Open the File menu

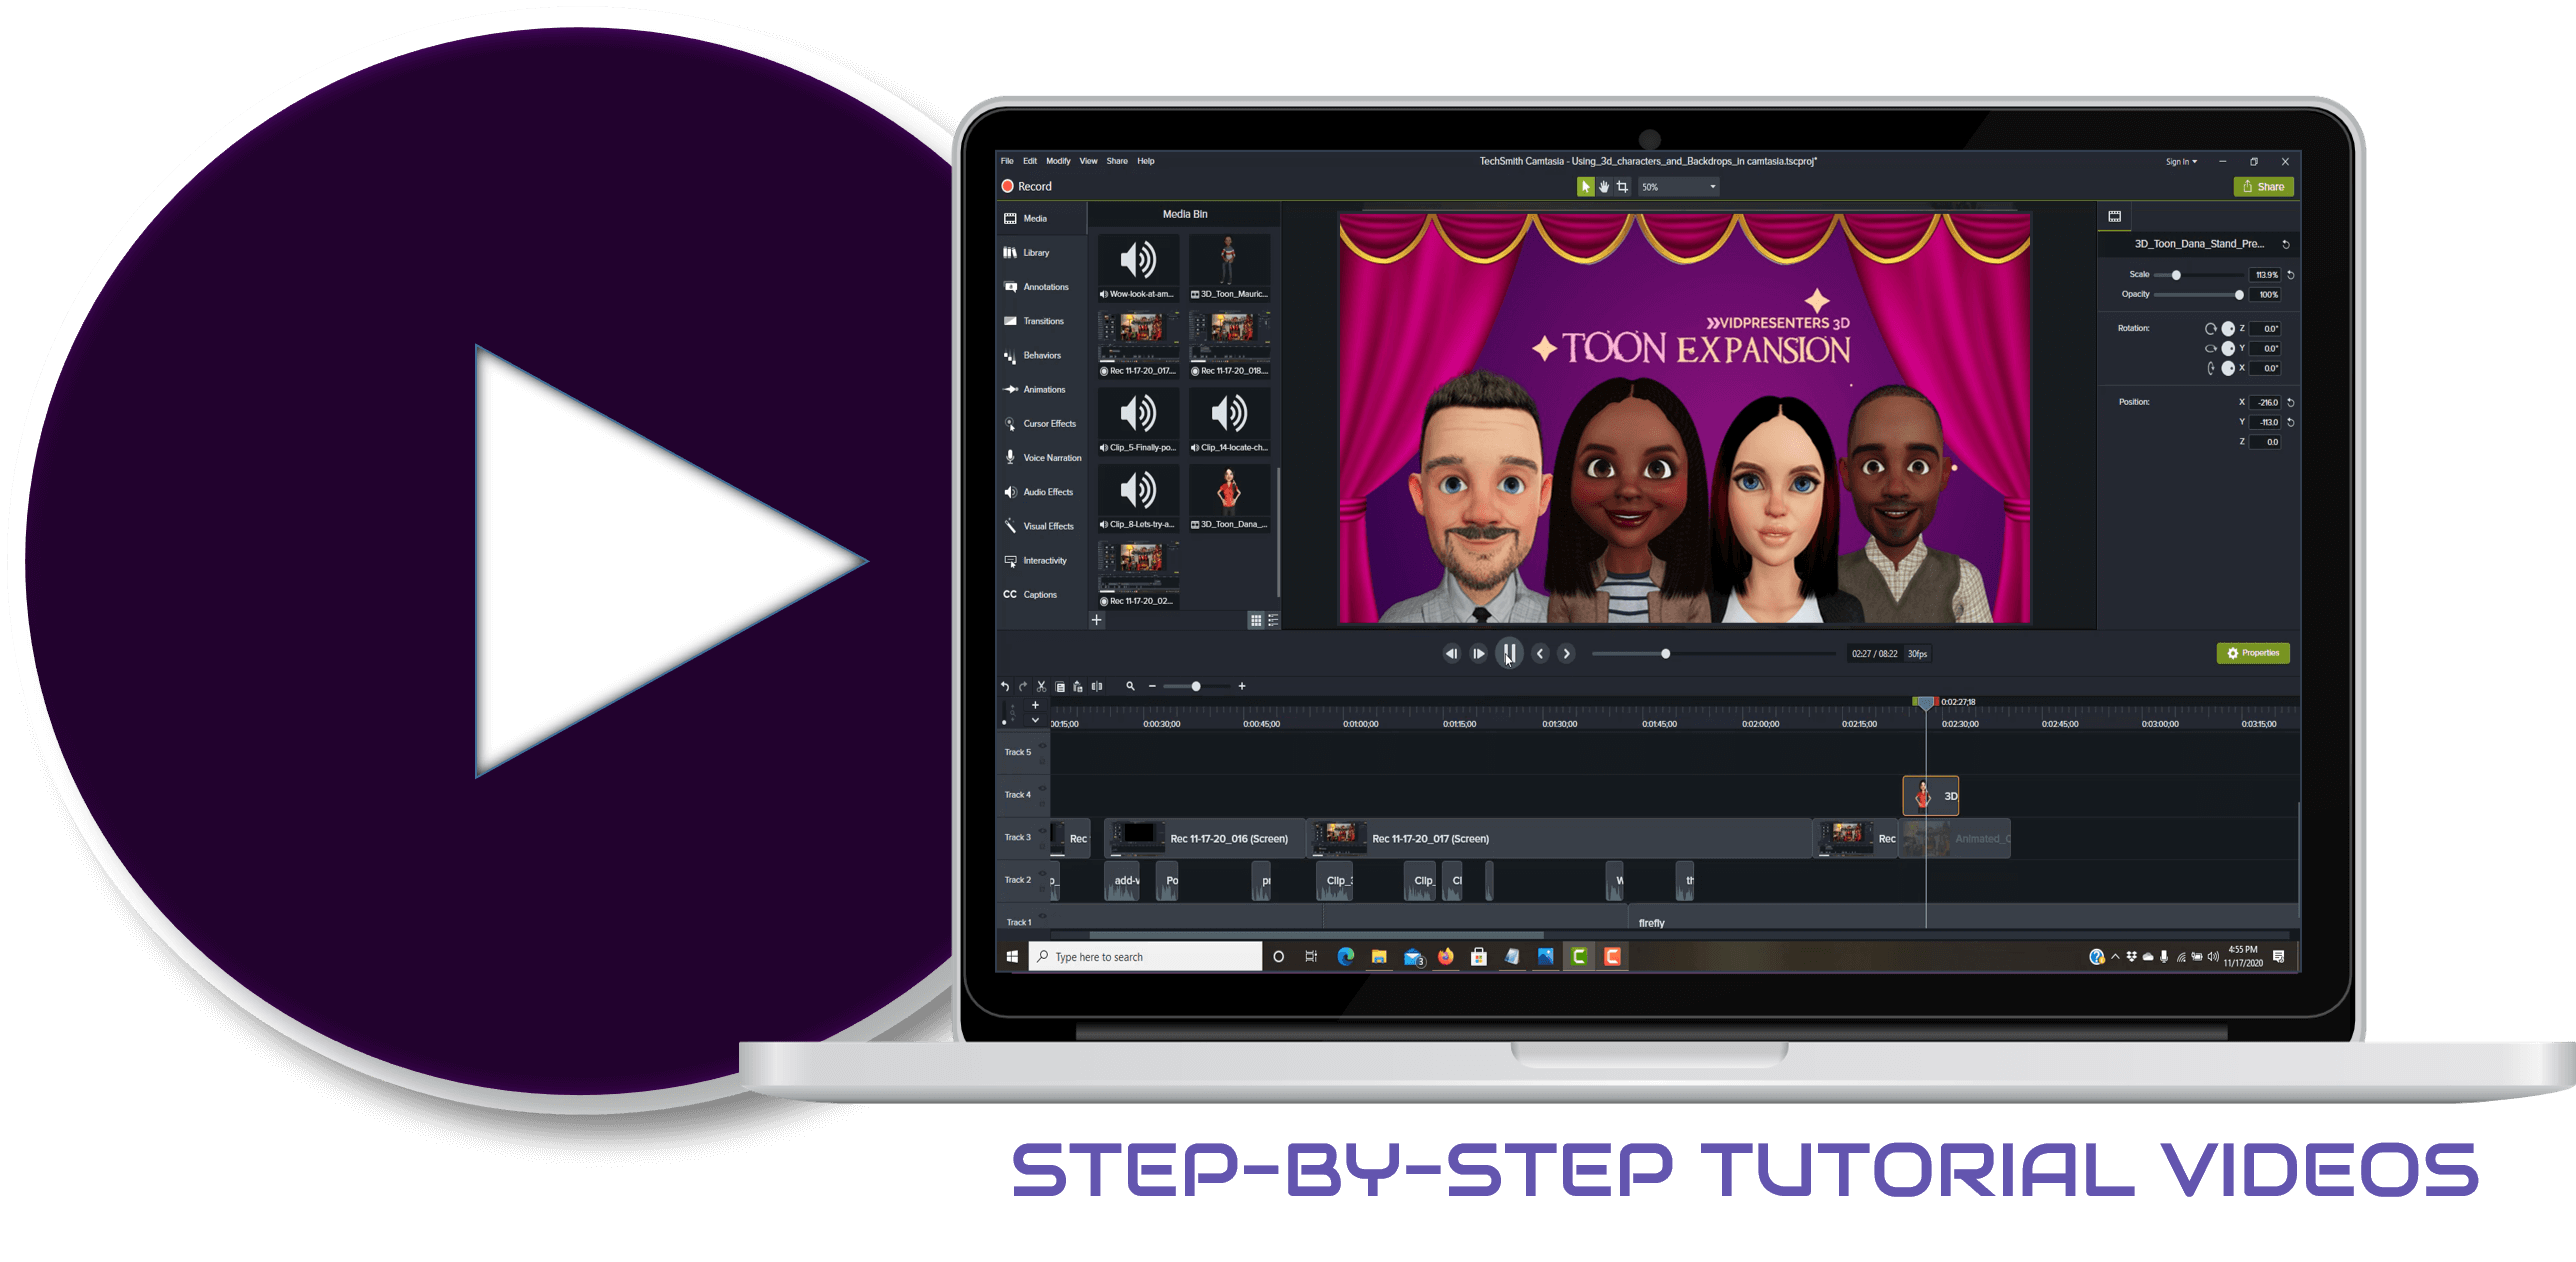click(1007, 161)
